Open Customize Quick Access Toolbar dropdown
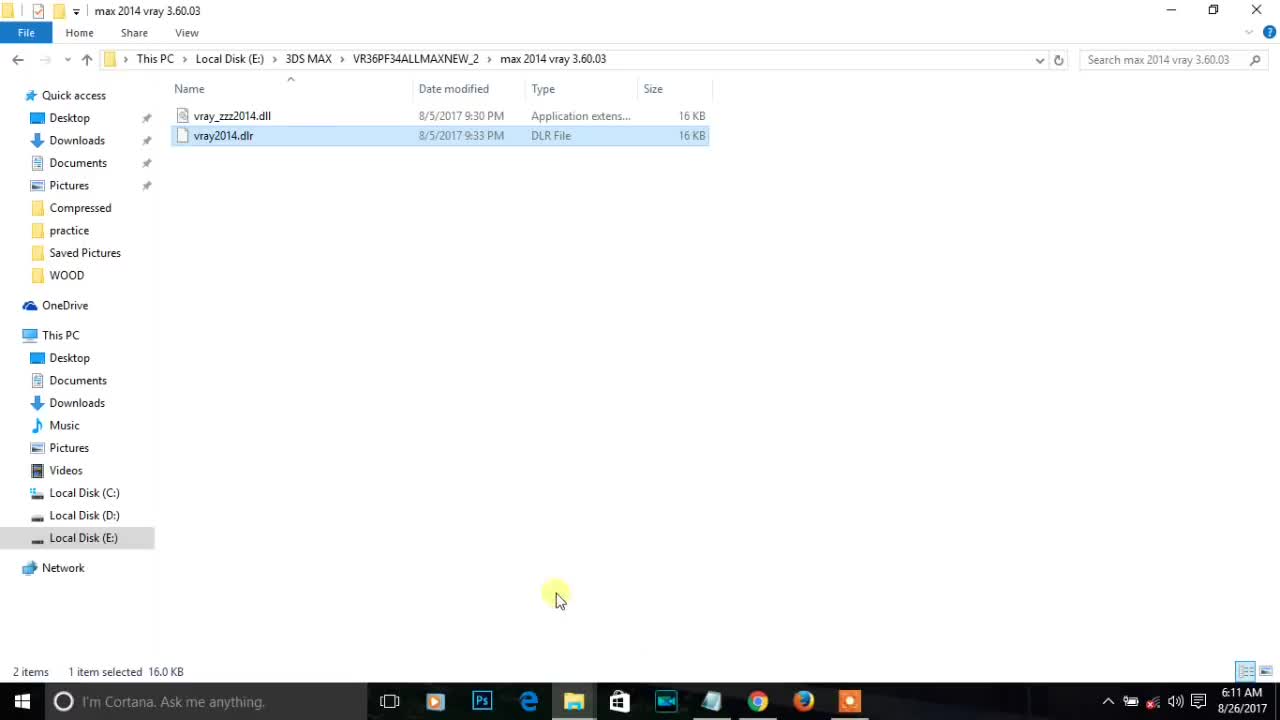This screenshot has width=1280, height=720. 76,12
